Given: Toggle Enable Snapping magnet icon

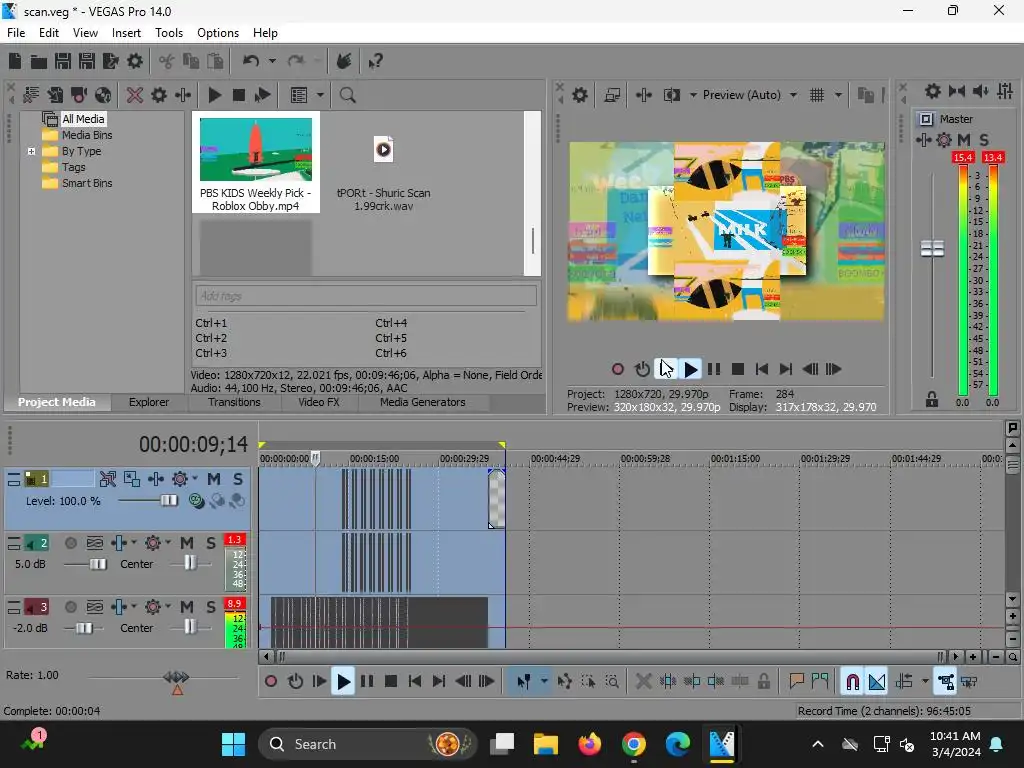Looking at the screenshot, I should (x=852, y=682).
